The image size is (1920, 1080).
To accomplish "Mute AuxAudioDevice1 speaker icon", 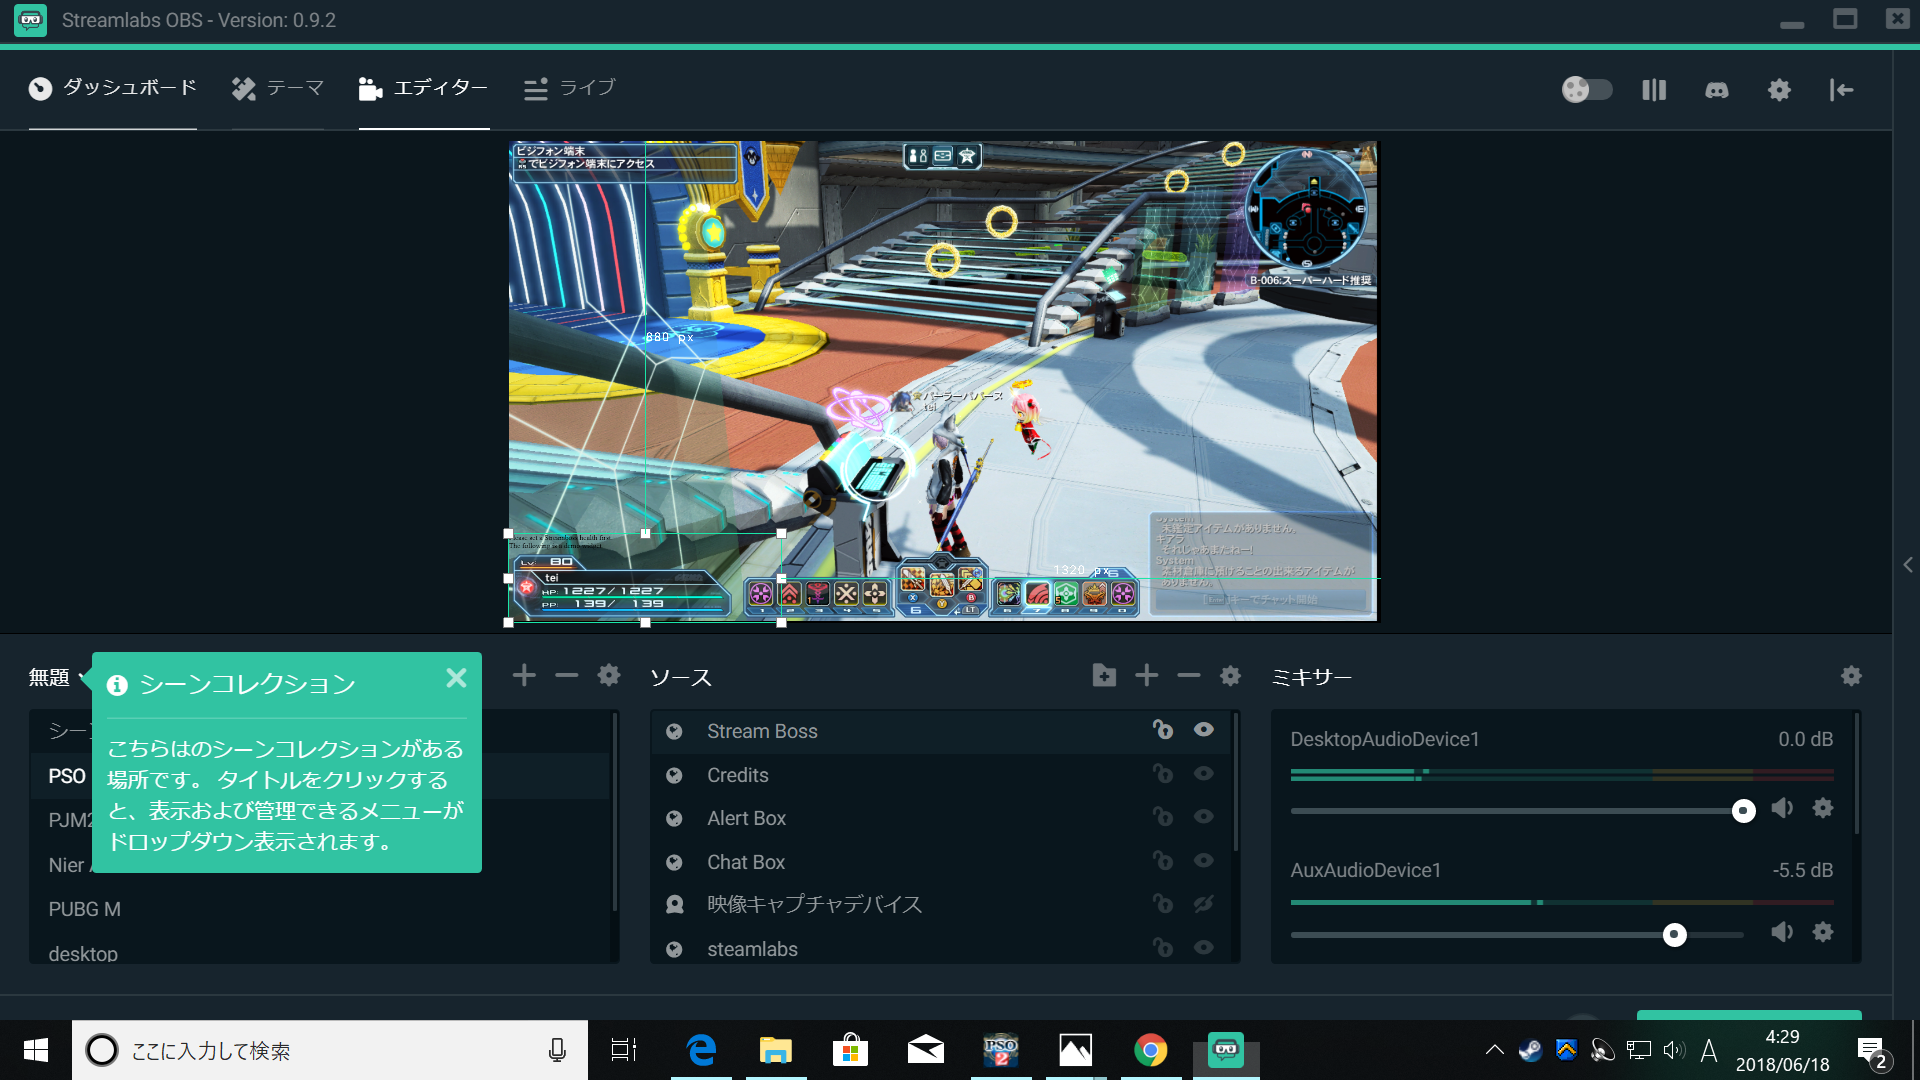I will [1782, 932].
